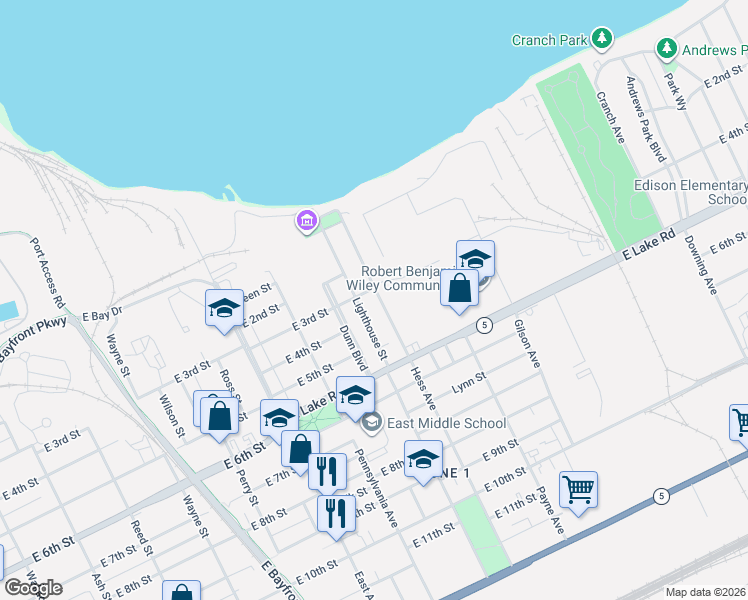
Task: Click the route 5 shield on the lower highway
Action: point(661,497)
